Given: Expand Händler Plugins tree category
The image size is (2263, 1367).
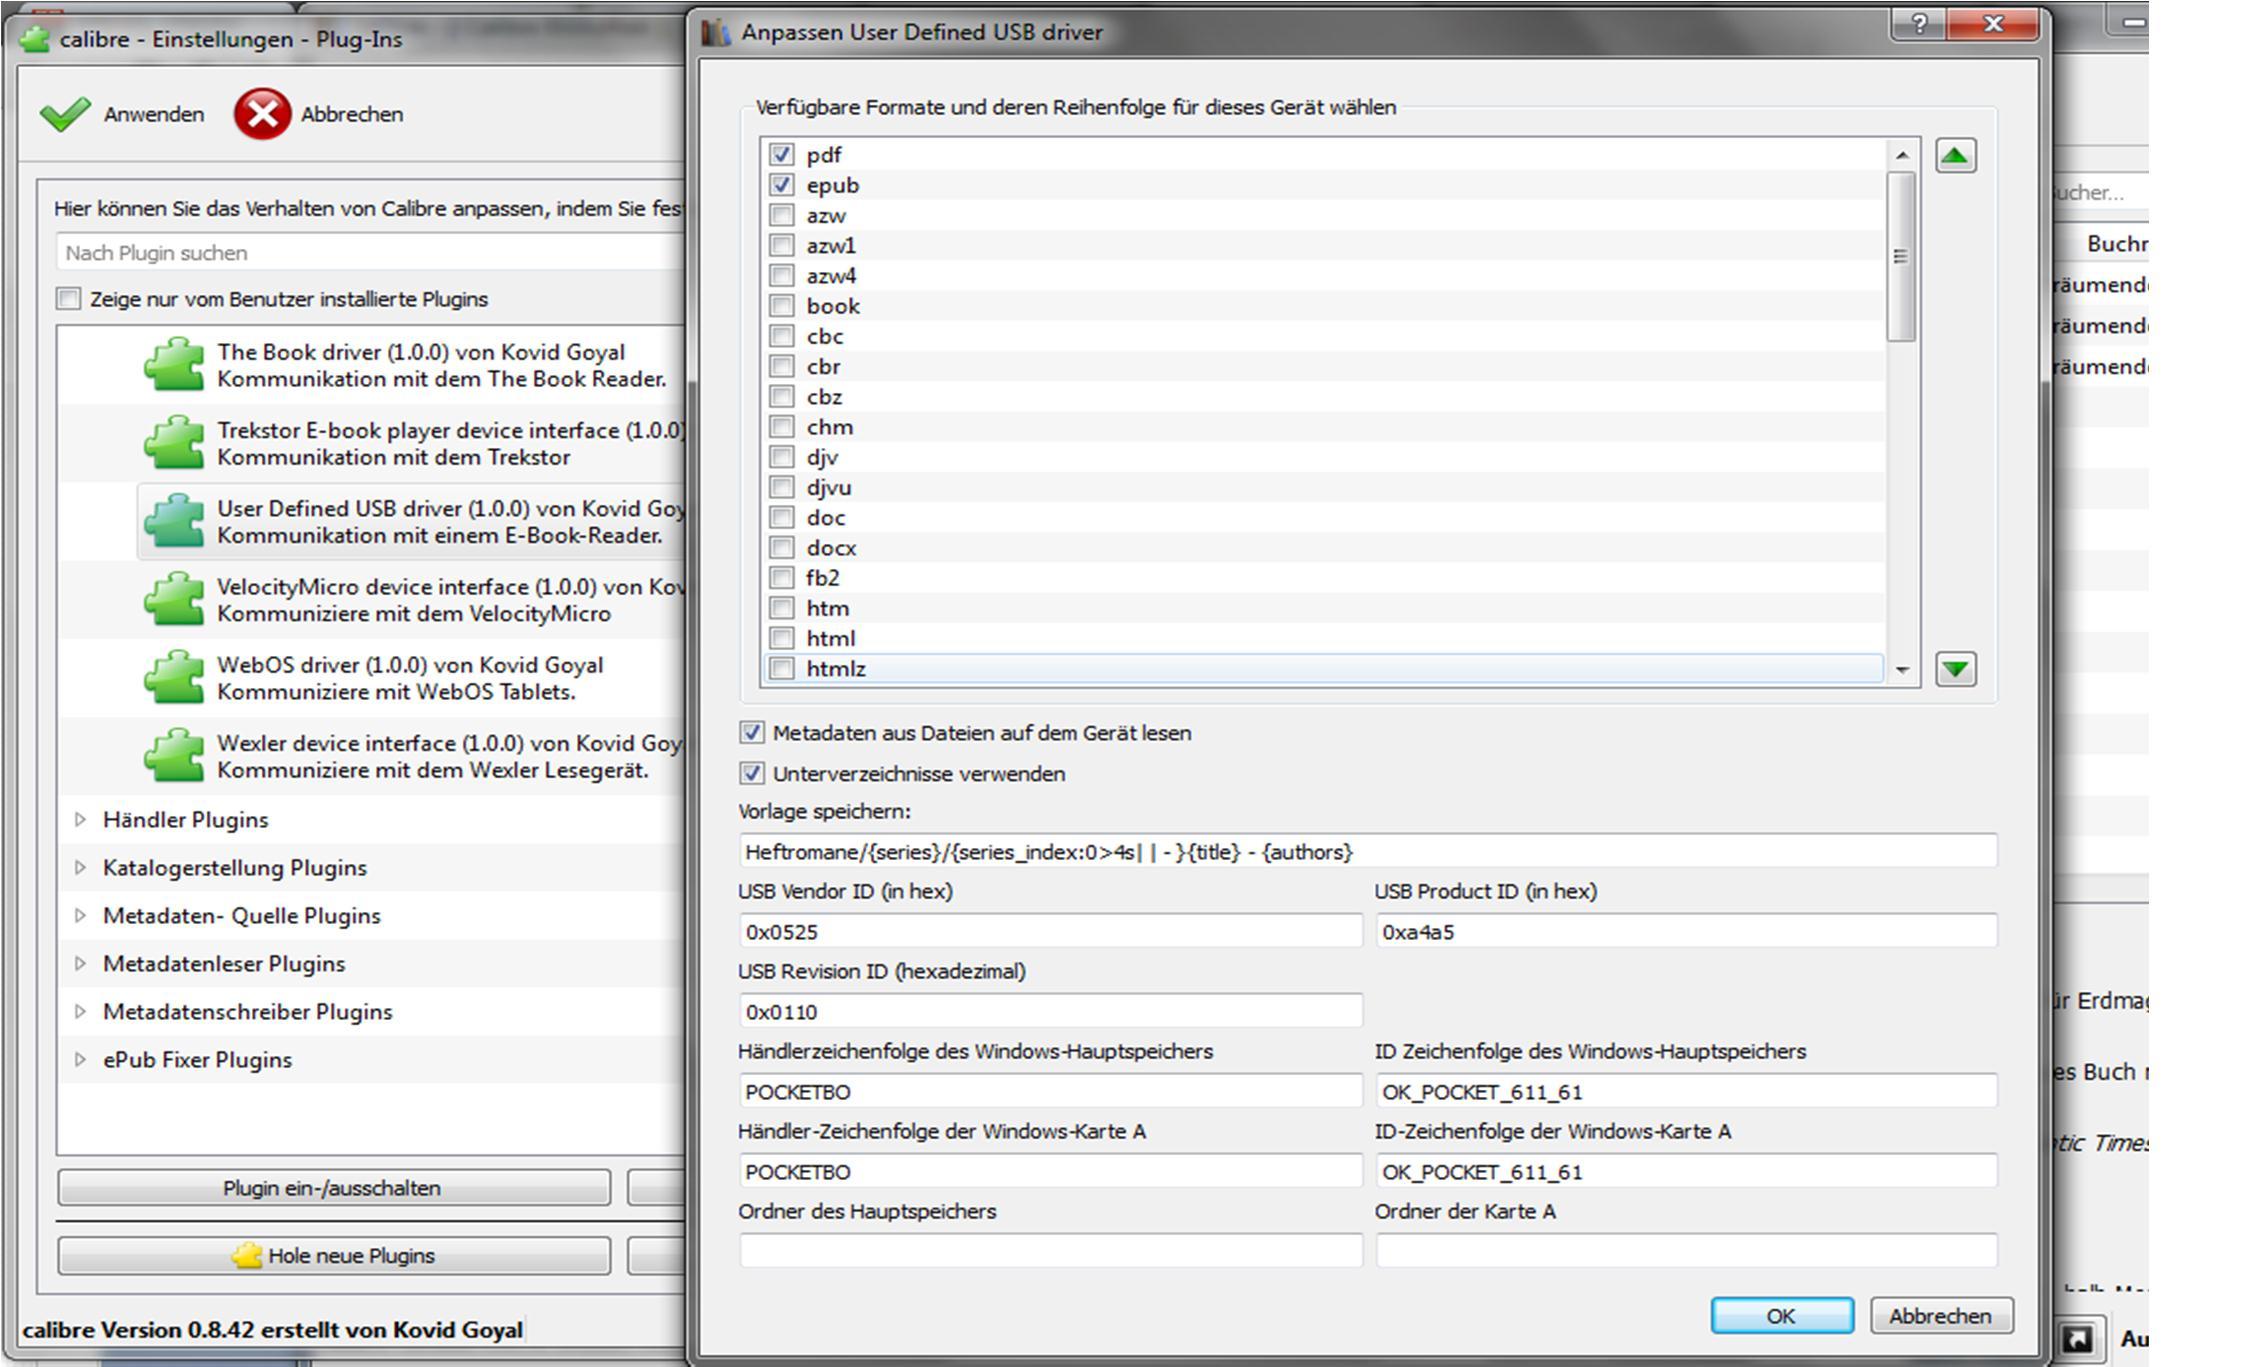Looking at the screenshot, I should point(80,820).
